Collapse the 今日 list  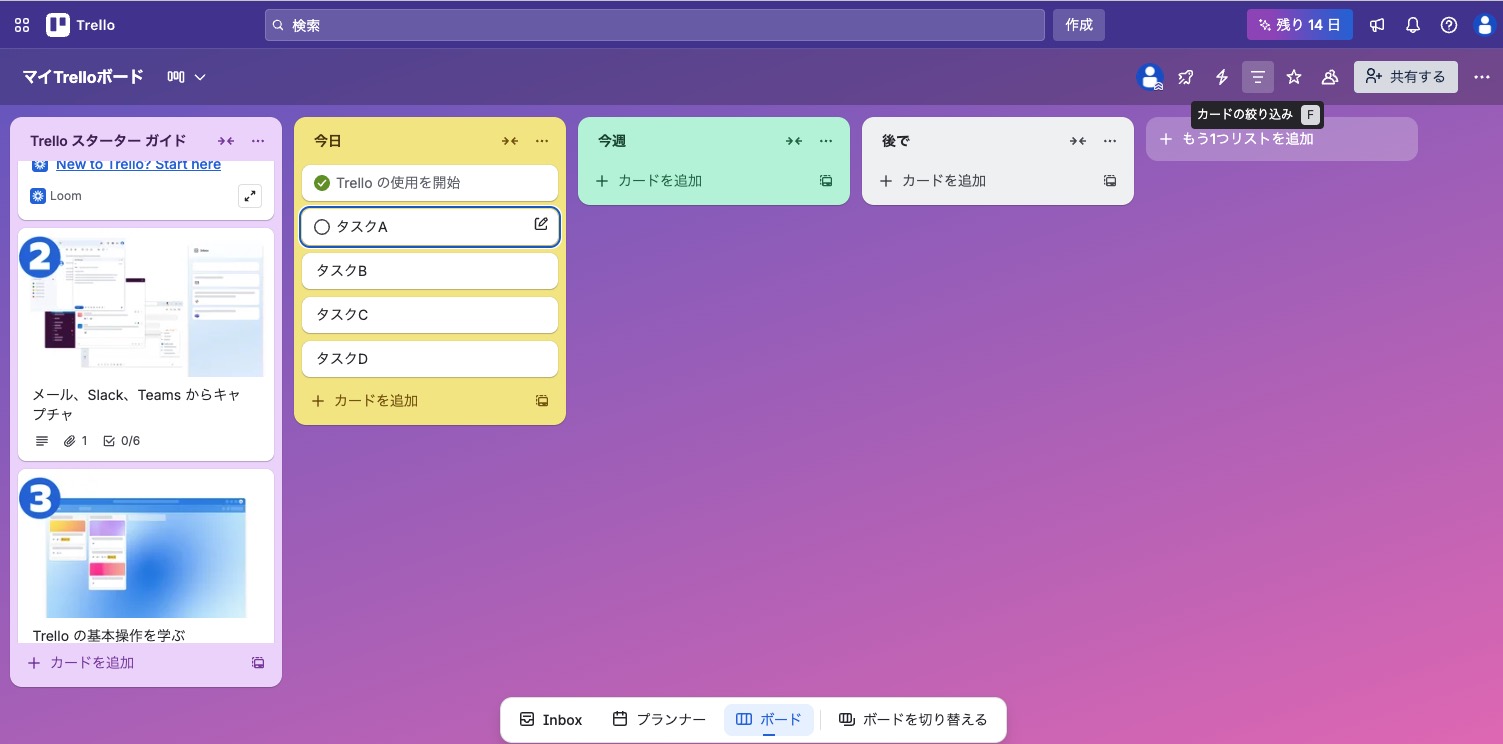pos(510,141)
